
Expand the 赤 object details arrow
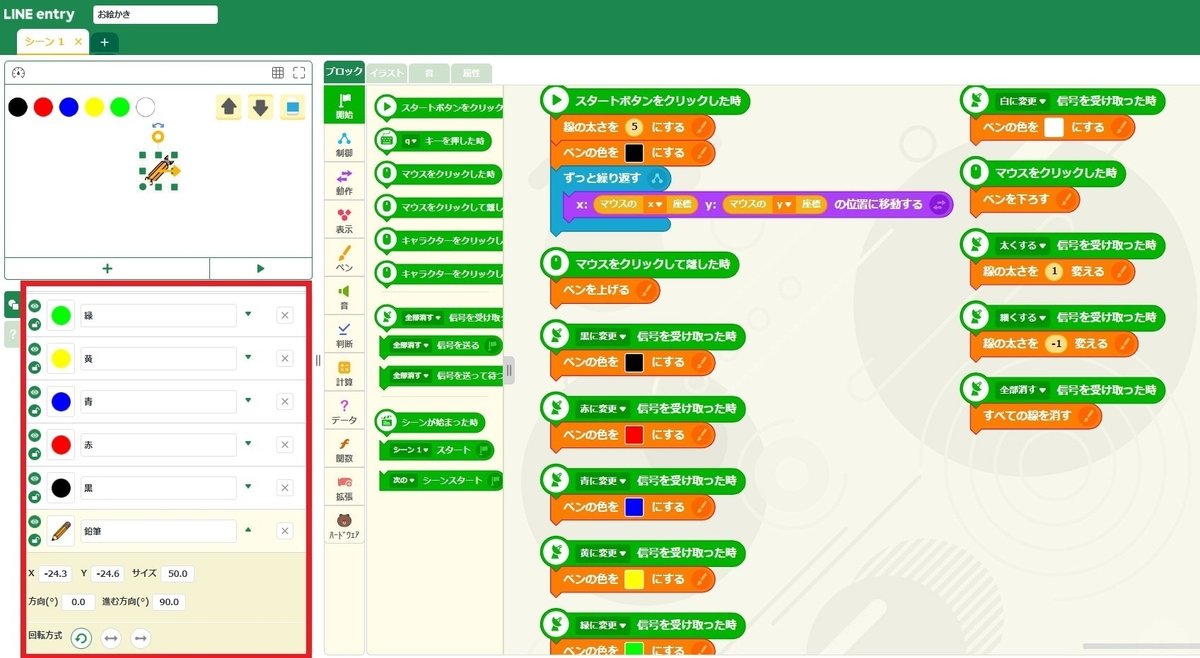(x=248, y=443)
